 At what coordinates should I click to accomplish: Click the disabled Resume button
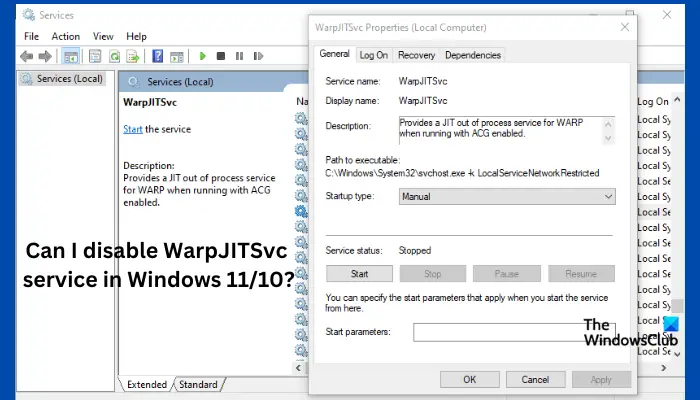coord(581,274)
